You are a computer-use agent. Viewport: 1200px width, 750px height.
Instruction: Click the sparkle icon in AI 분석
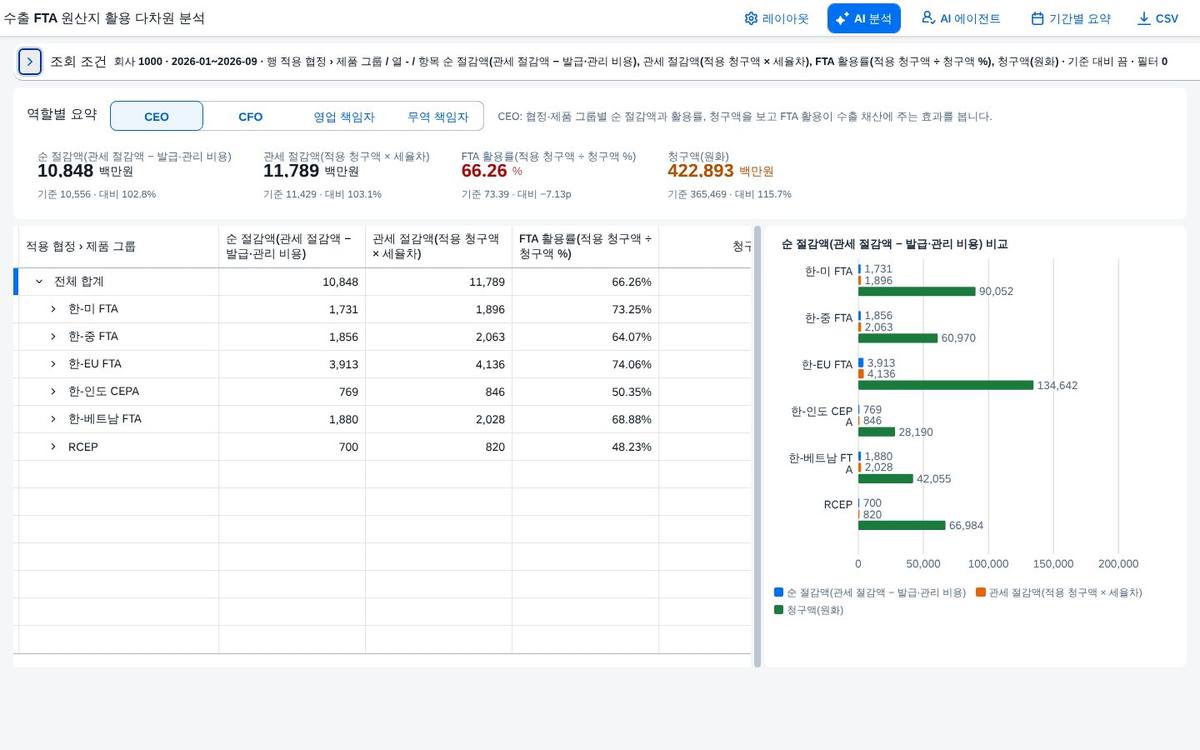[842, 18]
